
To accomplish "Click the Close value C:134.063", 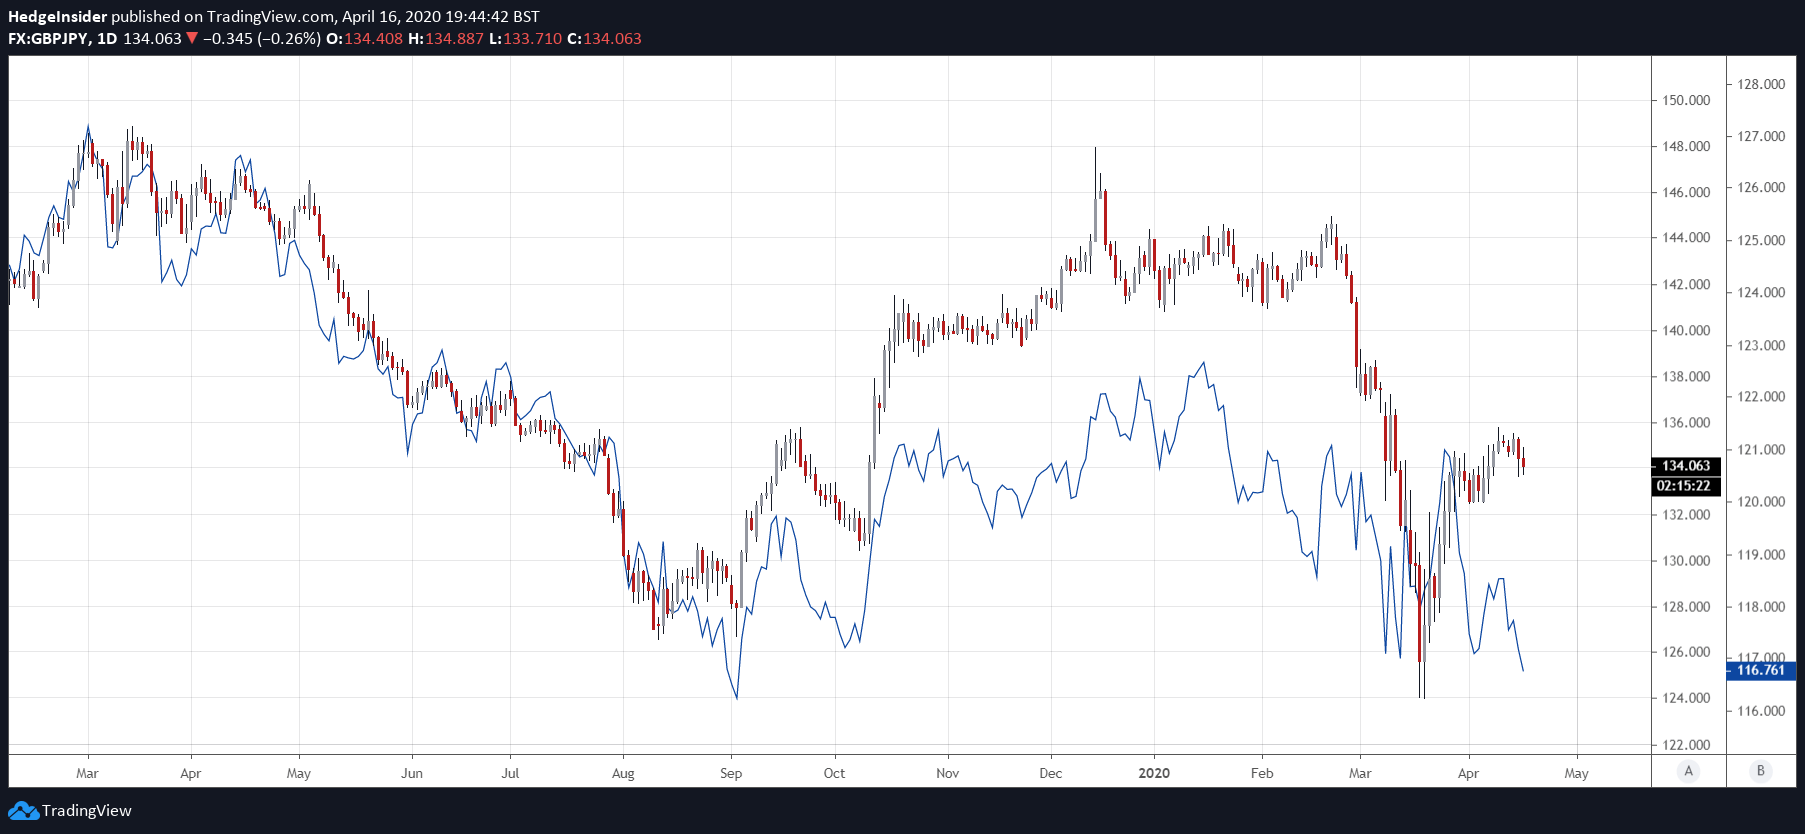I will coord(604,39).
